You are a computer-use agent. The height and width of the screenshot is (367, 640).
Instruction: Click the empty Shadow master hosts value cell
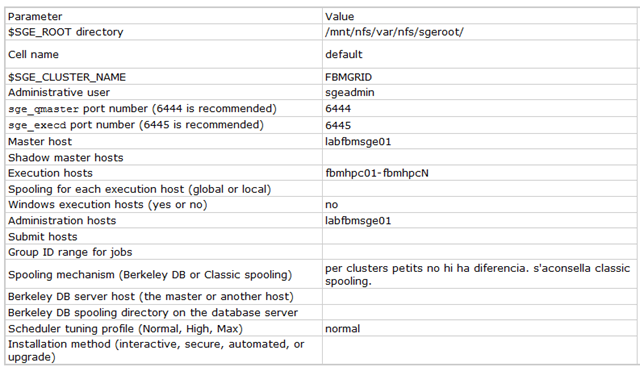pyautogui.click(x=480, y=157)
